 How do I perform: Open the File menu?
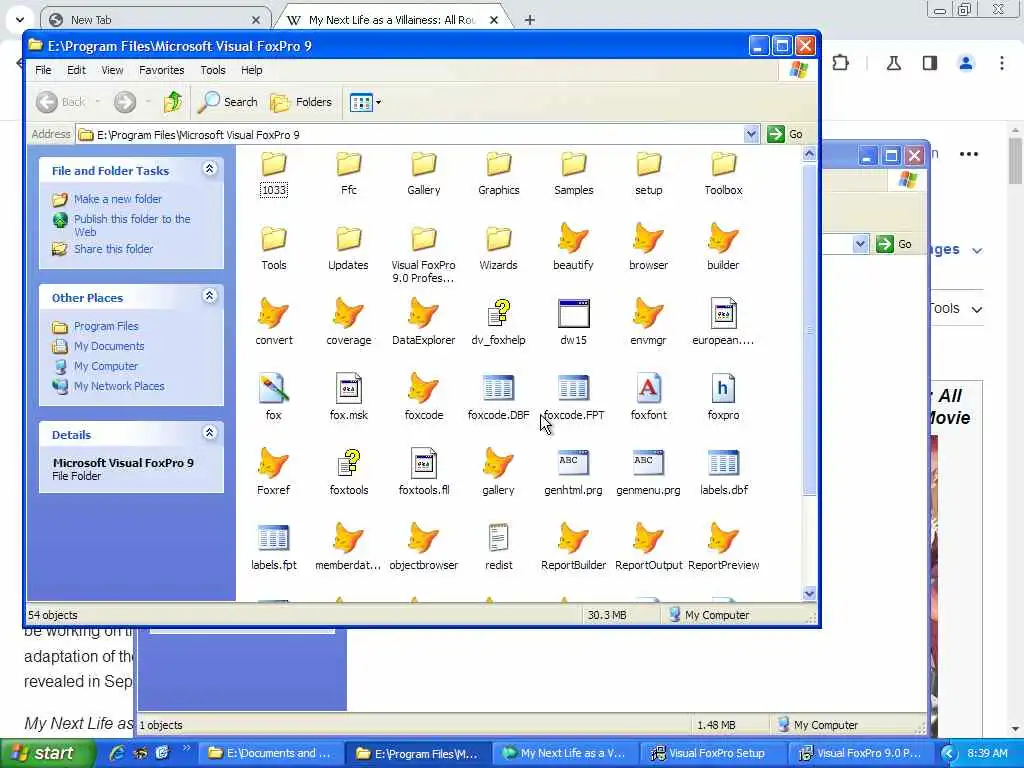click(43, 70)
